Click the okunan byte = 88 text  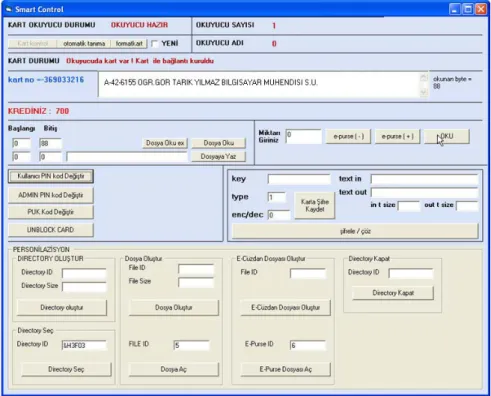[452, 83]
